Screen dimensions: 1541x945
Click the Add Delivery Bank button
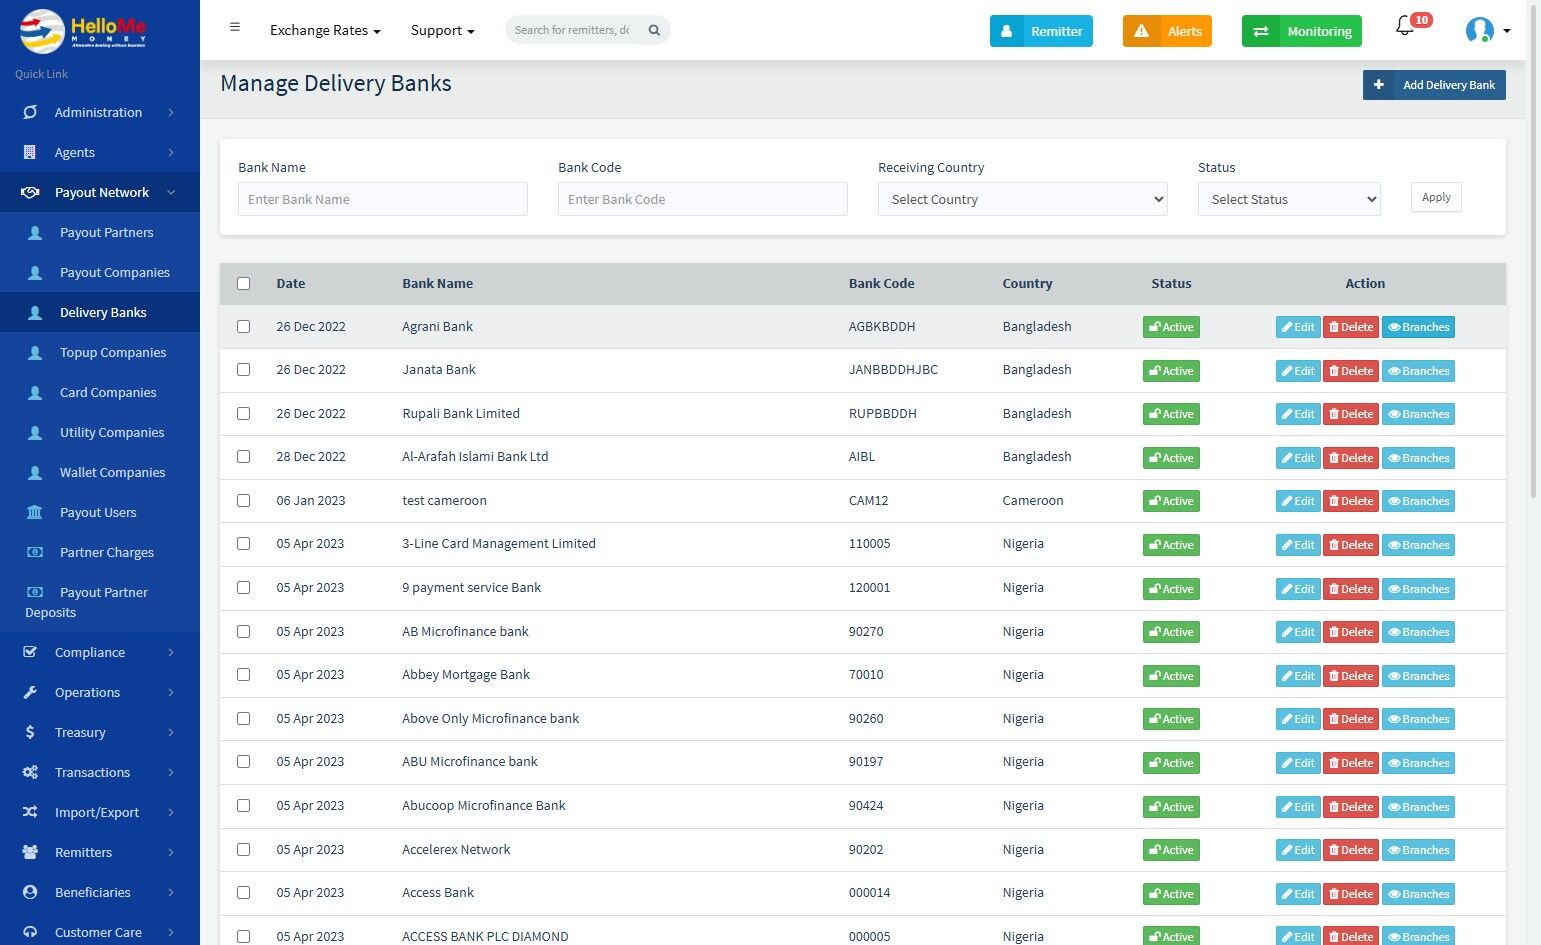[x=1434, y=85]
